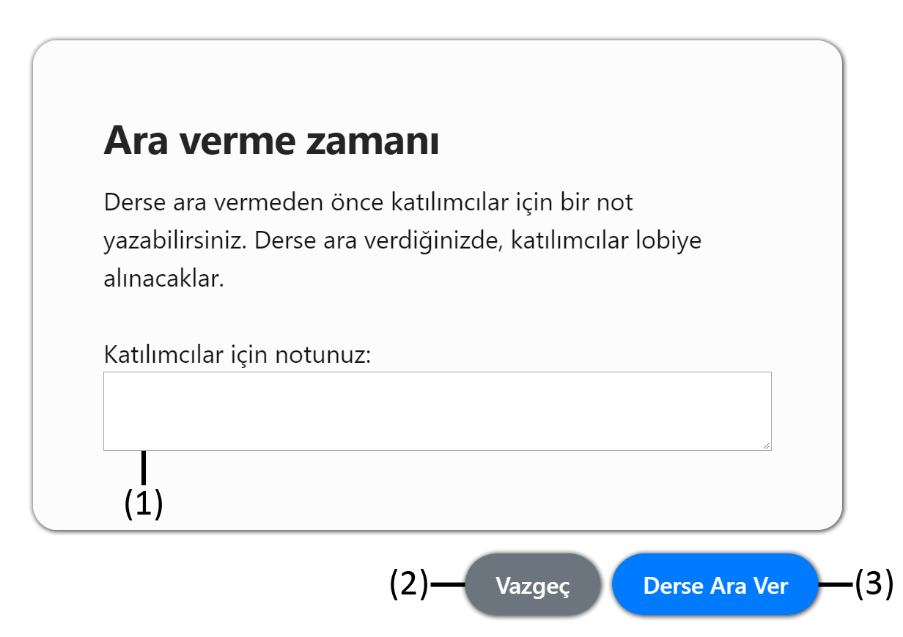This screenshot has height=637, width=903.
Task: Click the line starting 'yazabilirsiniz. Derse ara'
Action: tap(403, 240)
